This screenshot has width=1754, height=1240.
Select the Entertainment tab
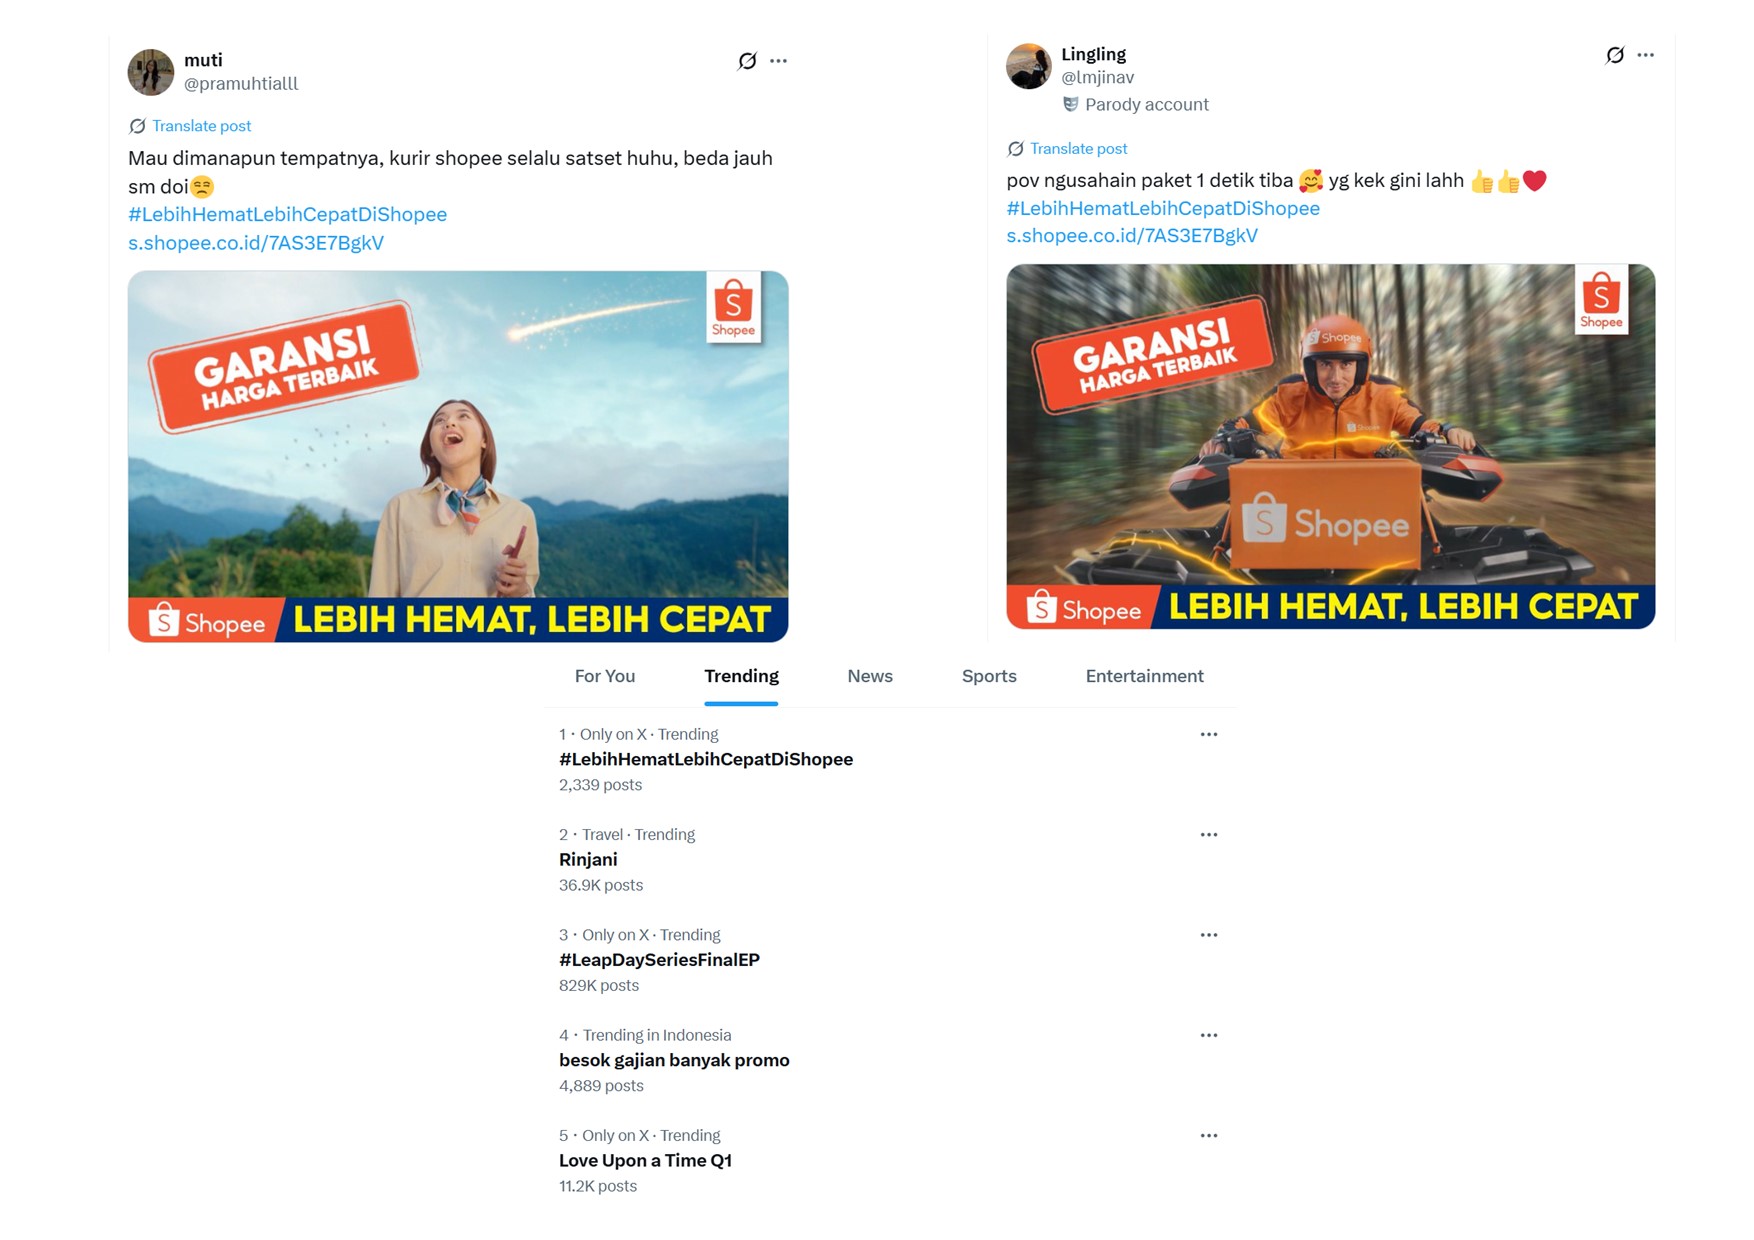(x=1144, y=676)
